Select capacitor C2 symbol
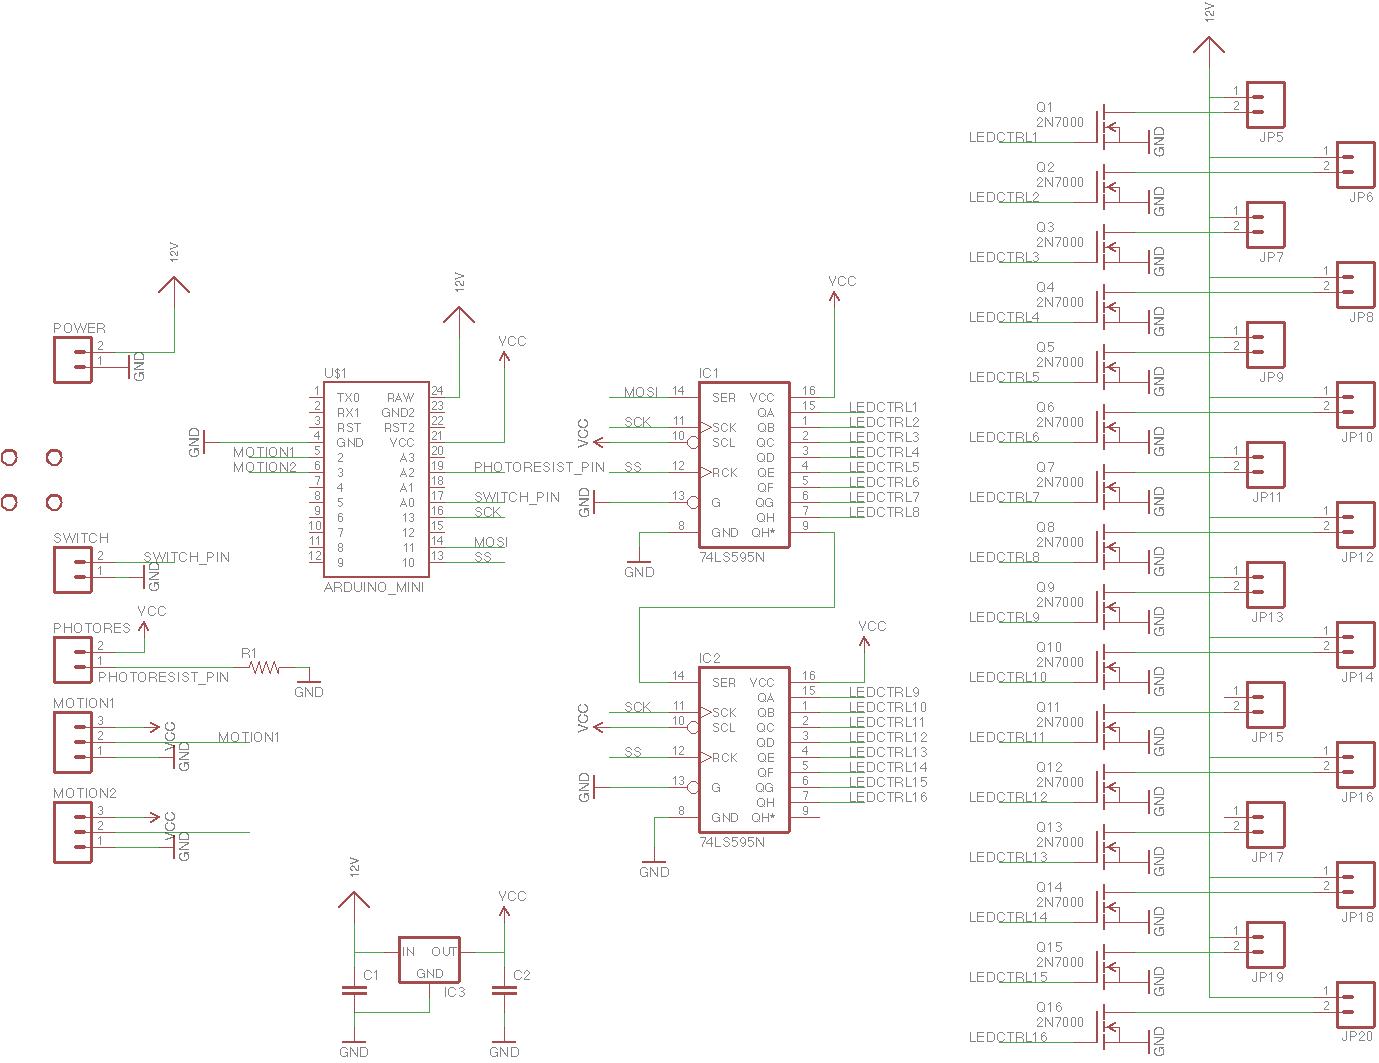This screenshot has width=1379, height=1063. [x=504, y=991]
